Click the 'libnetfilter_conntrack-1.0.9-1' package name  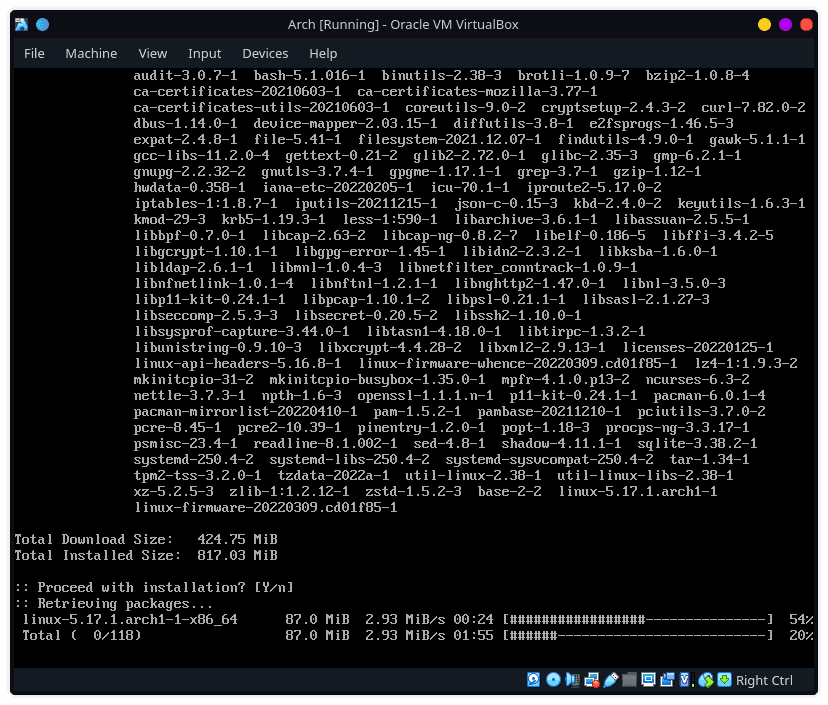point(518,267)
